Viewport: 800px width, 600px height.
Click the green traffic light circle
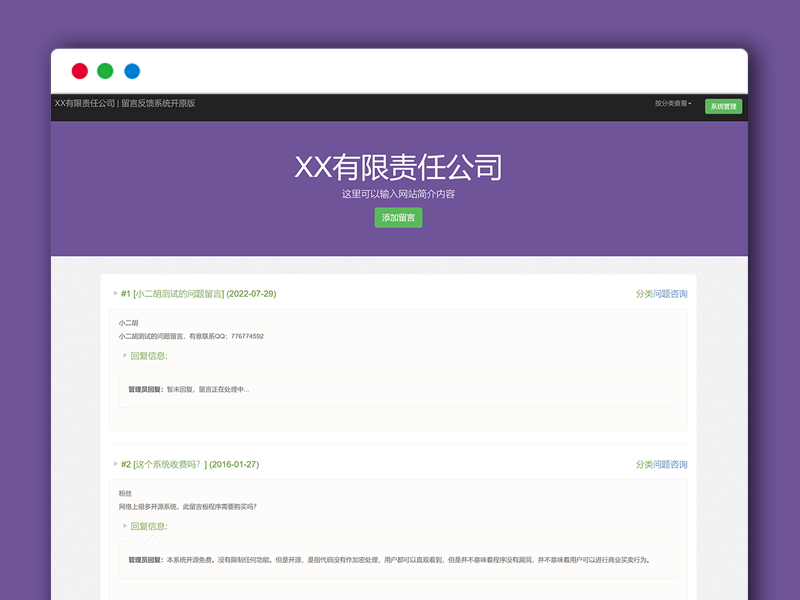(x=104, y=70)
